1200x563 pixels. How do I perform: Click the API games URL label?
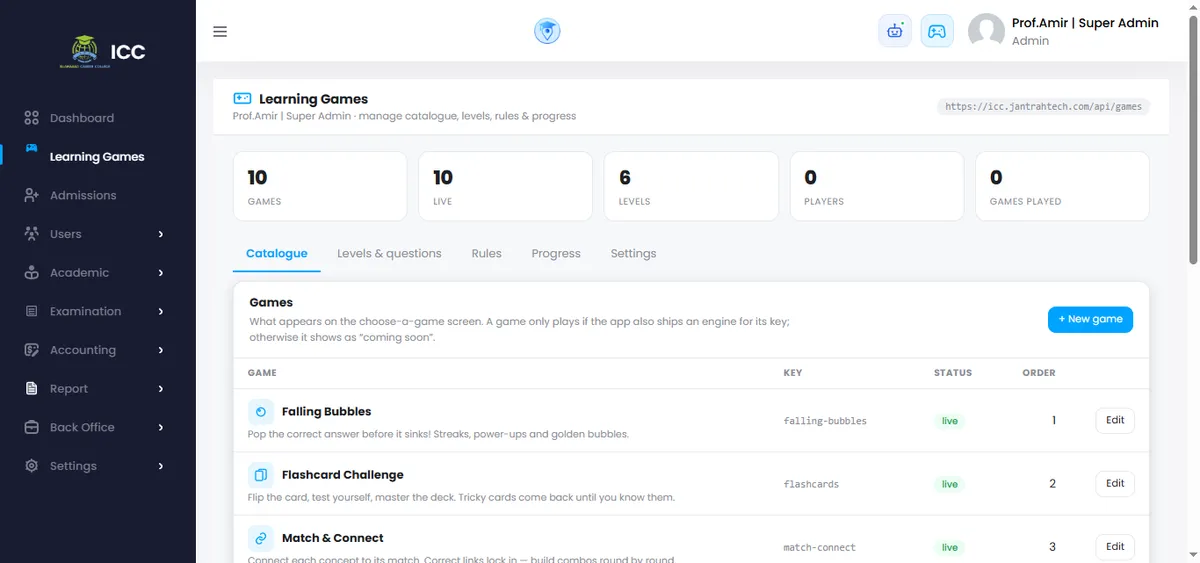1043,106
